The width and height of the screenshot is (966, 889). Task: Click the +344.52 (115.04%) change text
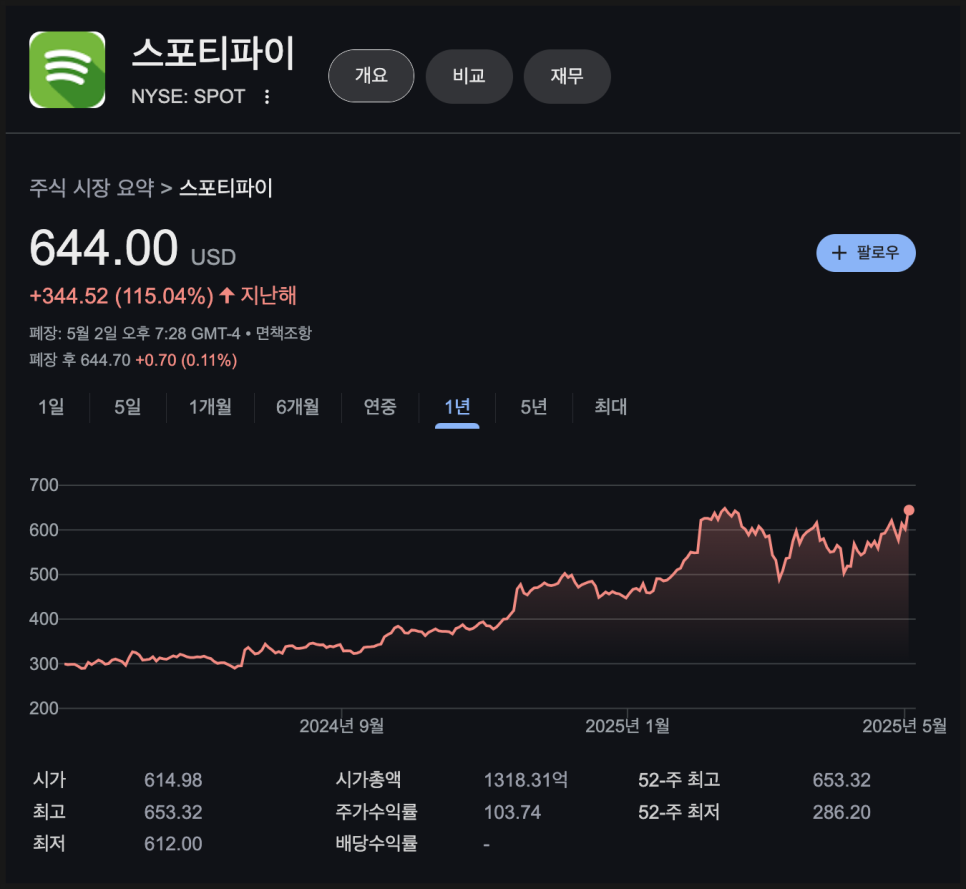(x=121, y=296)
